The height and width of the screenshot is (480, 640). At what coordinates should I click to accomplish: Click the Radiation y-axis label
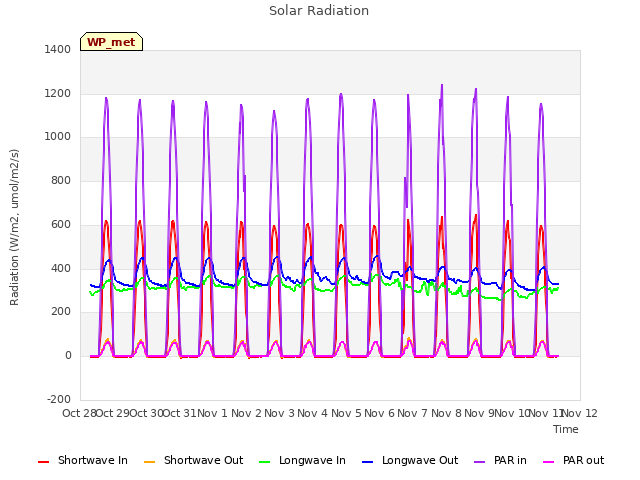pos(14,227)
